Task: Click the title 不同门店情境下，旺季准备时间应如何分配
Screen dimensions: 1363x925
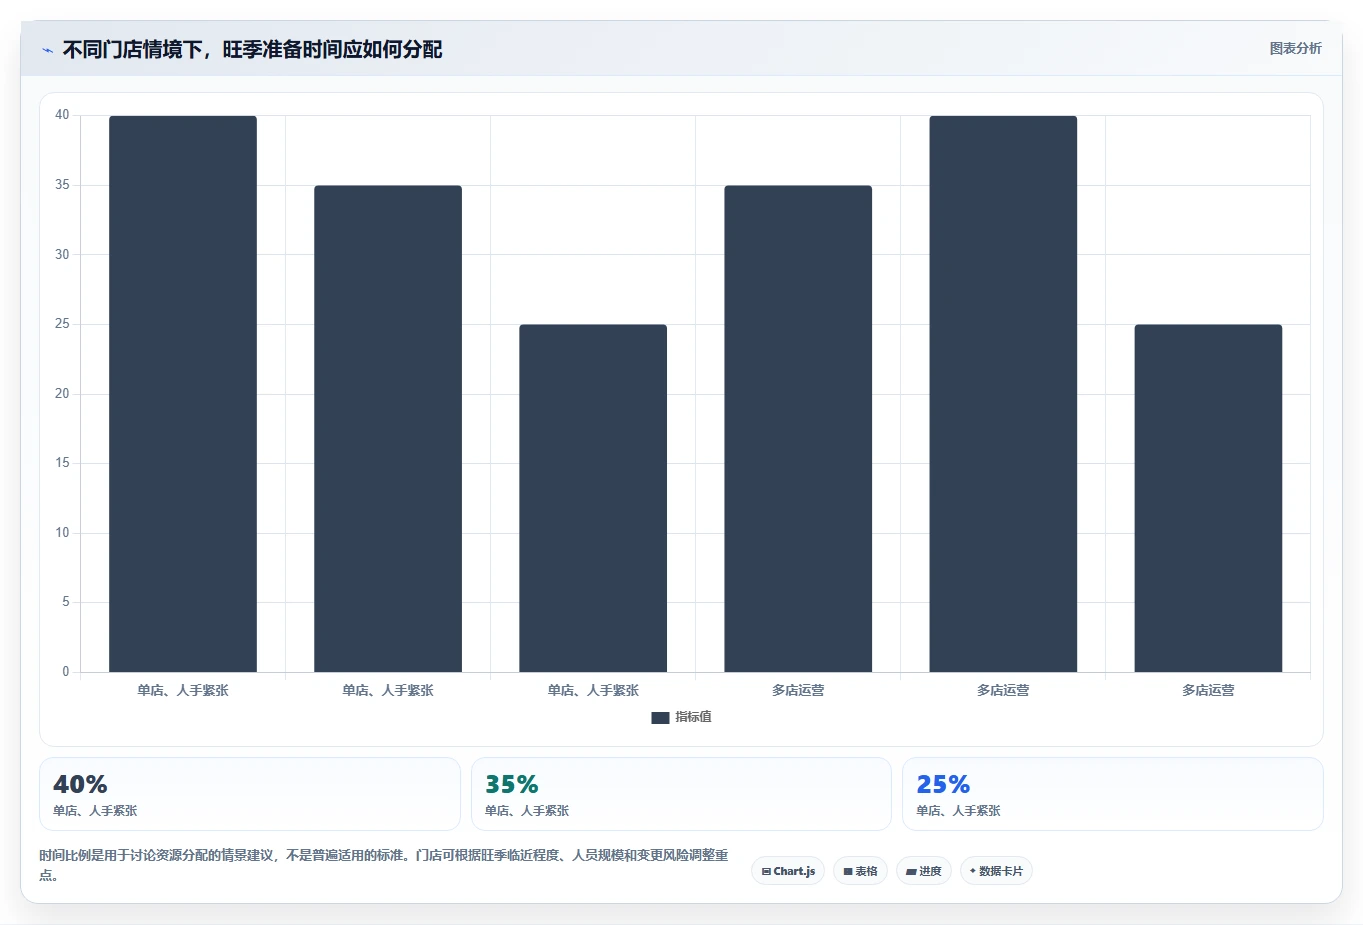Action: click(253, 49)
